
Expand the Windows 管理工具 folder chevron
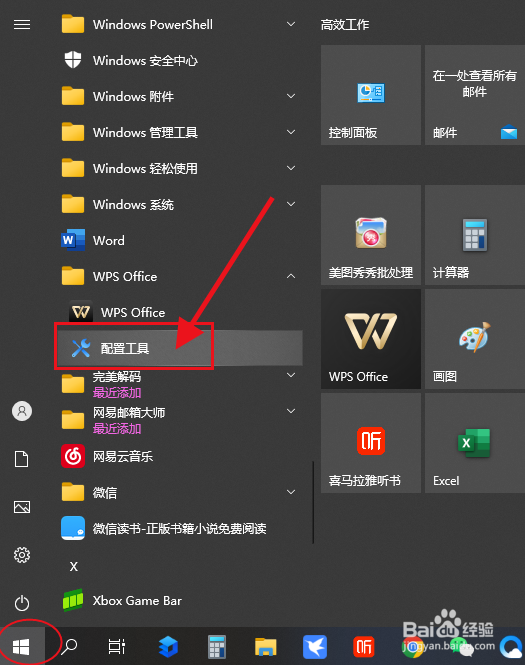(291, 132)
